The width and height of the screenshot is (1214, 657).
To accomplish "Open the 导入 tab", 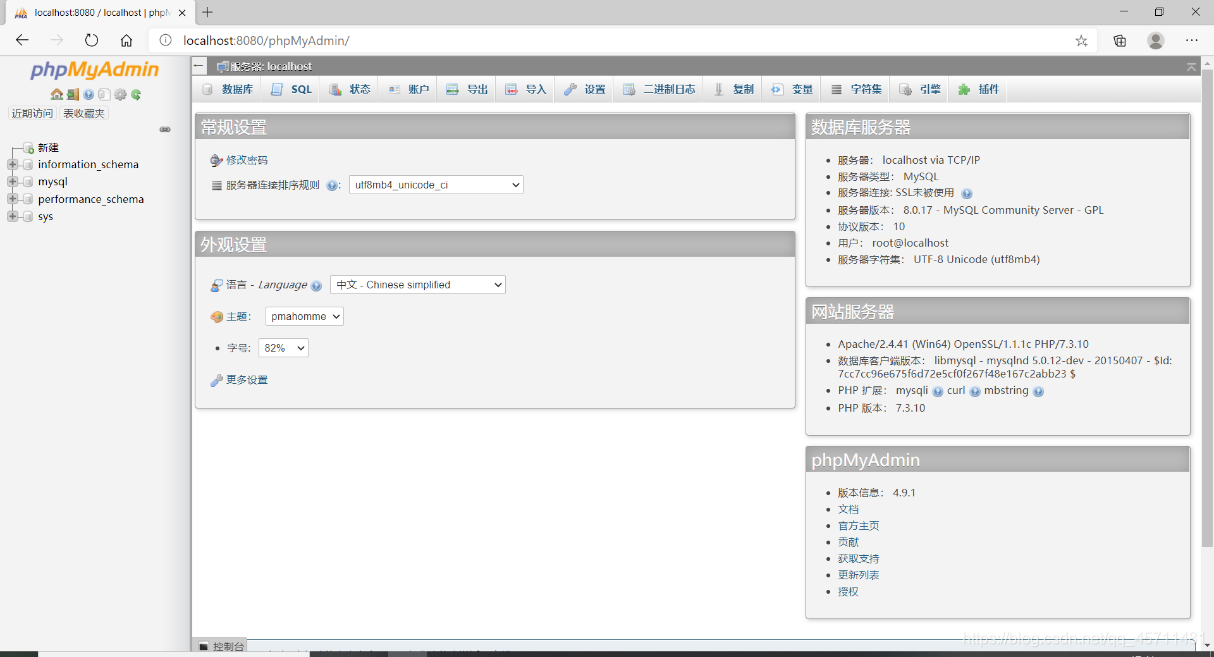I will point(526,89).
